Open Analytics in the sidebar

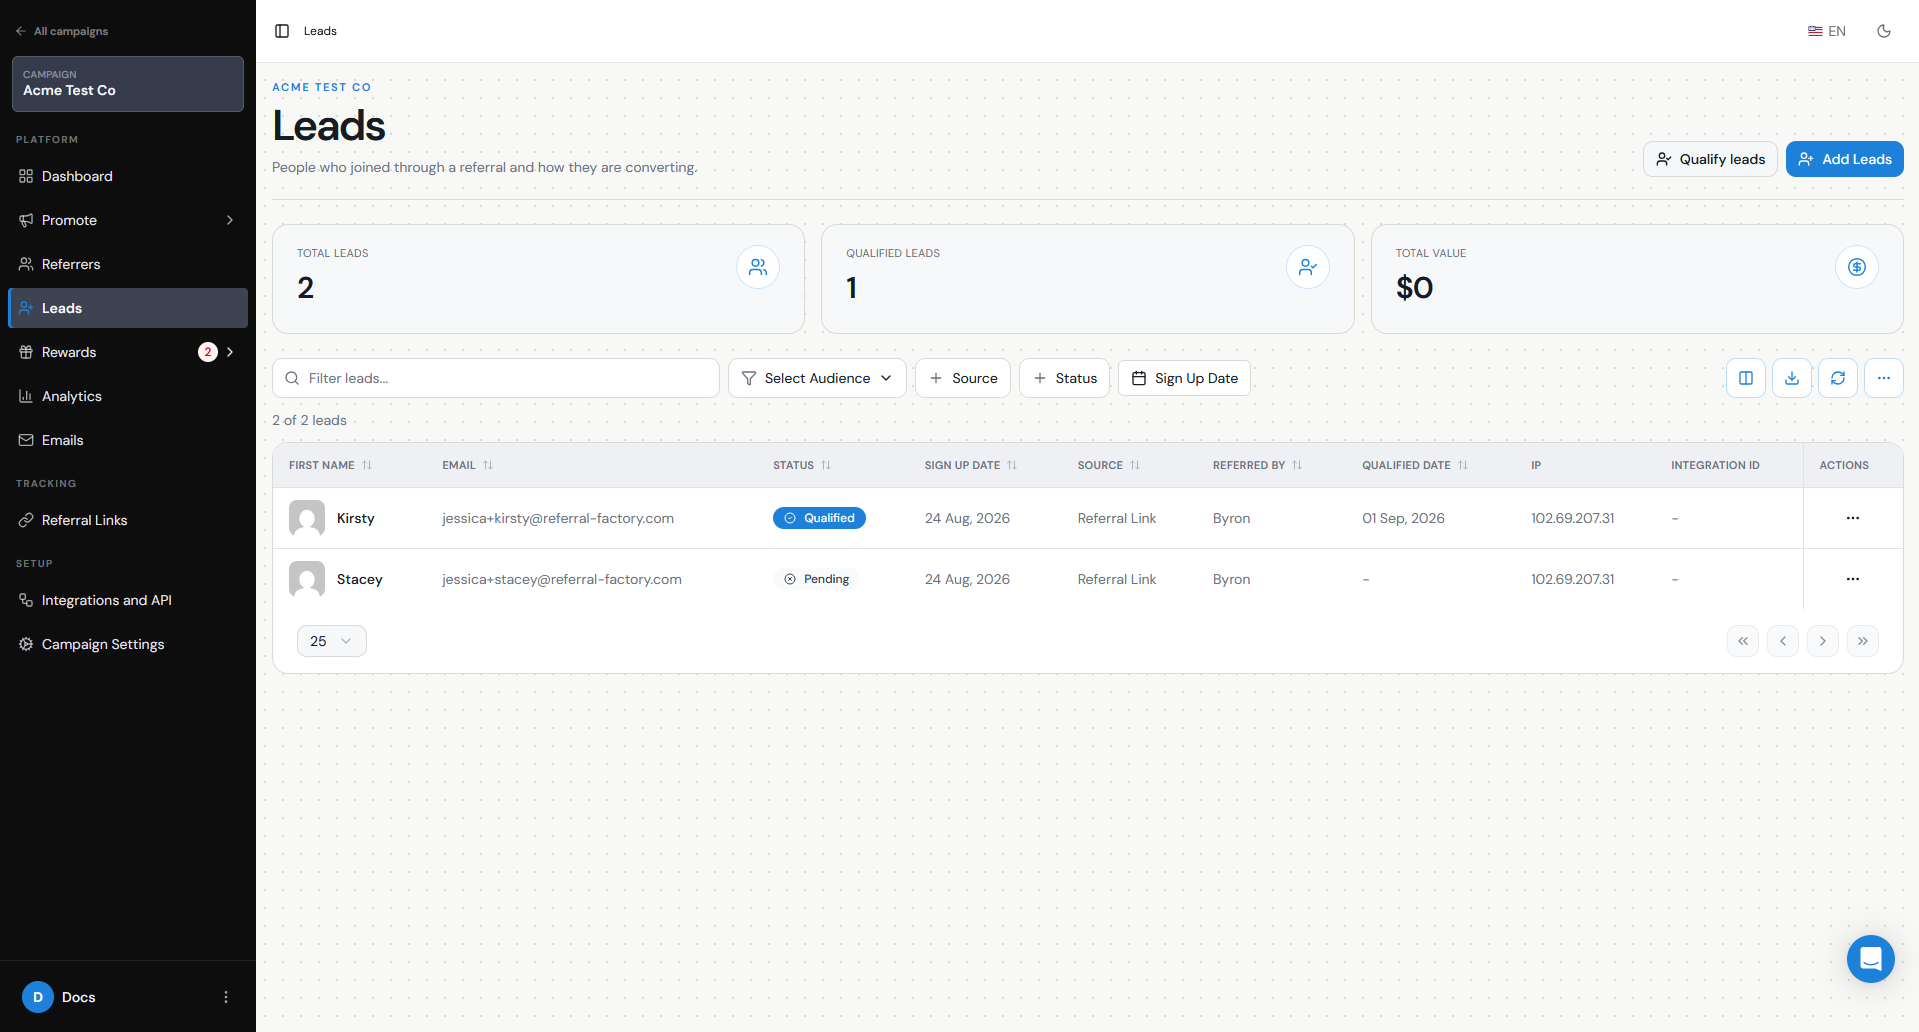(128, 396)
